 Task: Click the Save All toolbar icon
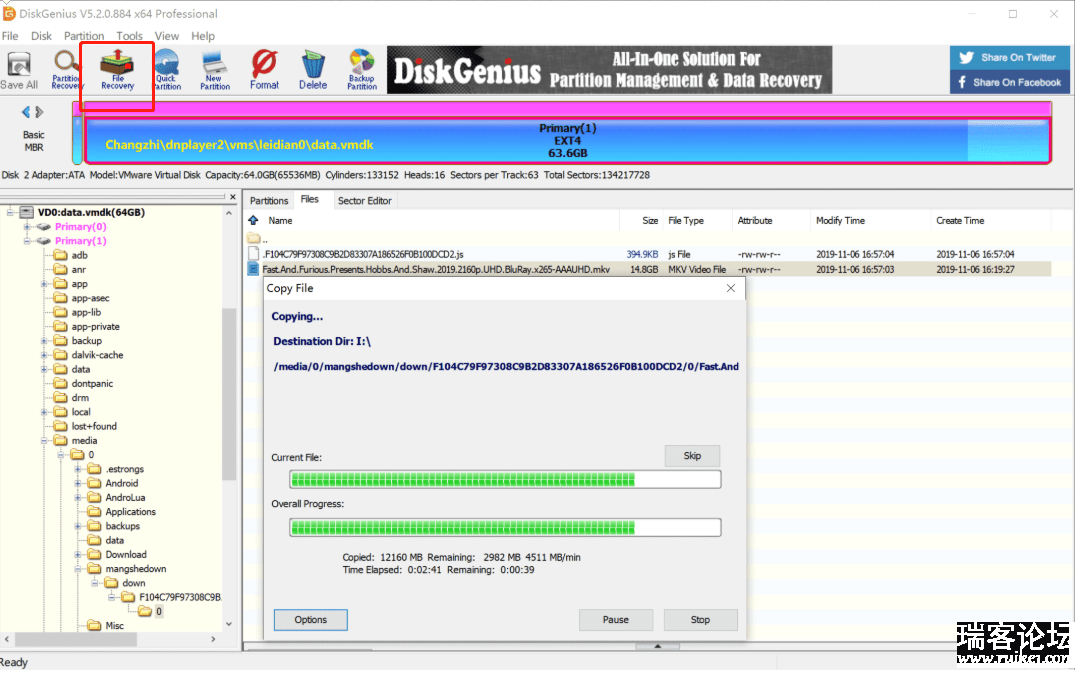pos(19,70)
